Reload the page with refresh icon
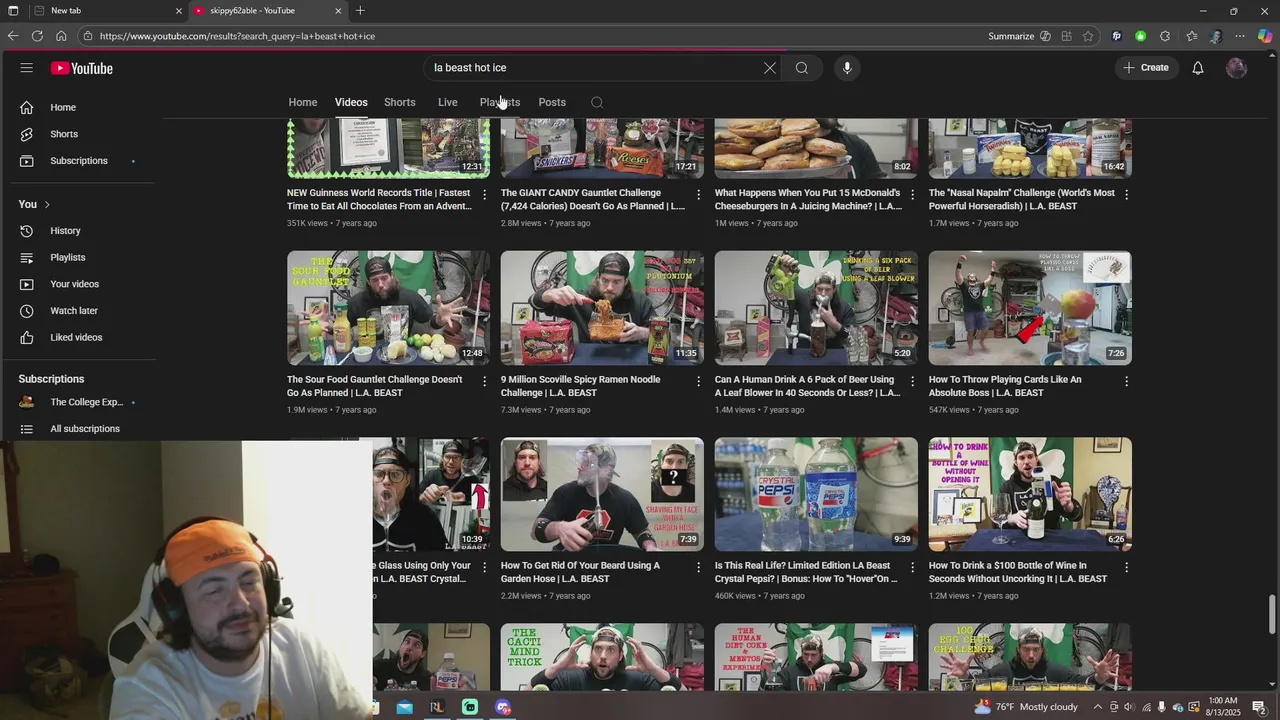 [x=37, y=36]
